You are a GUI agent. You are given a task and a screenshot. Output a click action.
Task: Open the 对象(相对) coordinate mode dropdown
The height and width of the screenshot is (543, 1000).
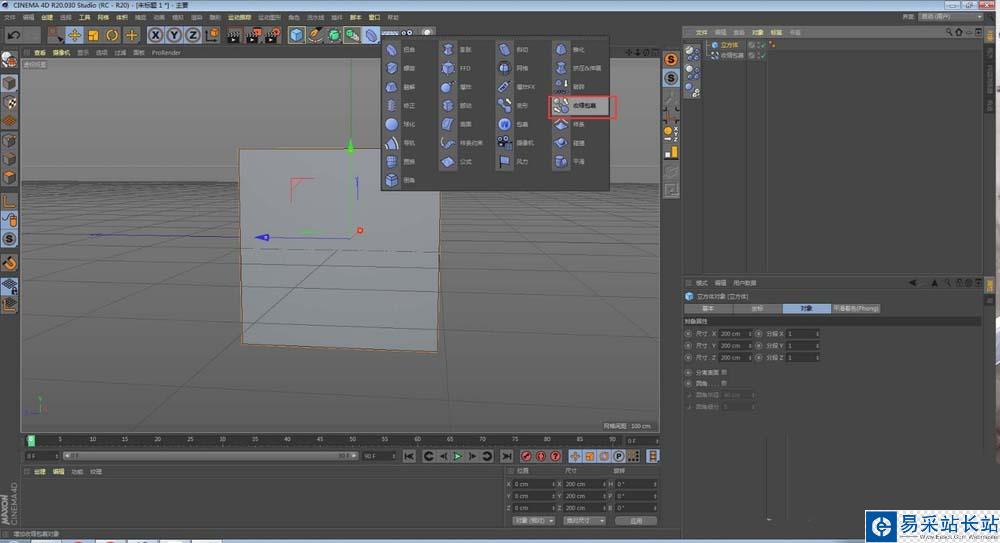[x=533, y=520]
